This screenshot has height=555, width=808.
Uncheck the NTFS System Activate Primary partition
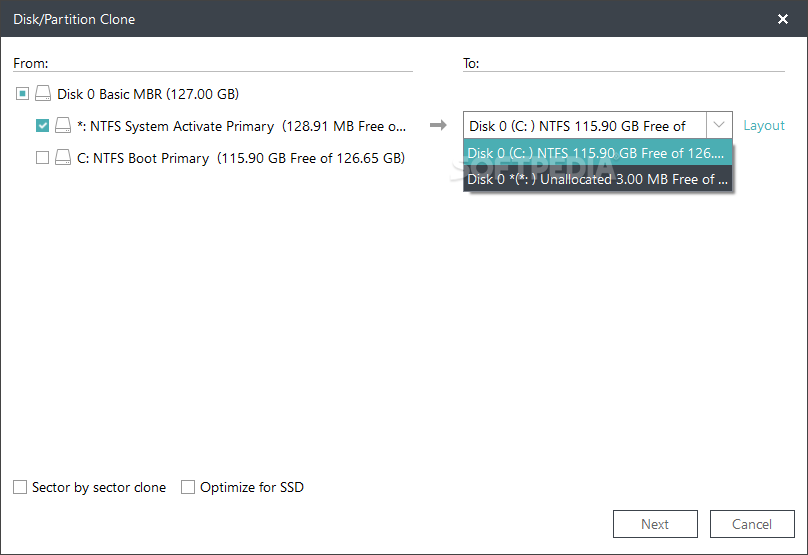[x=42, y=126]
